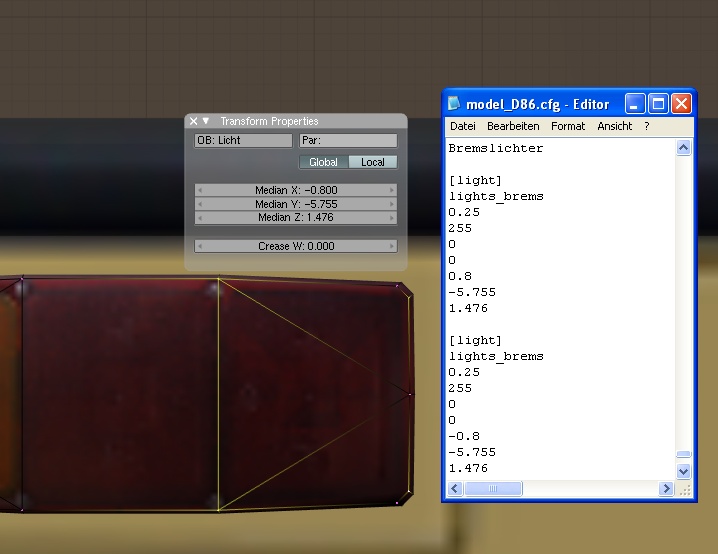Maximize the model_D86.cfg Editor window
This screenshot has width=718, height=554.
click(658, 104)
